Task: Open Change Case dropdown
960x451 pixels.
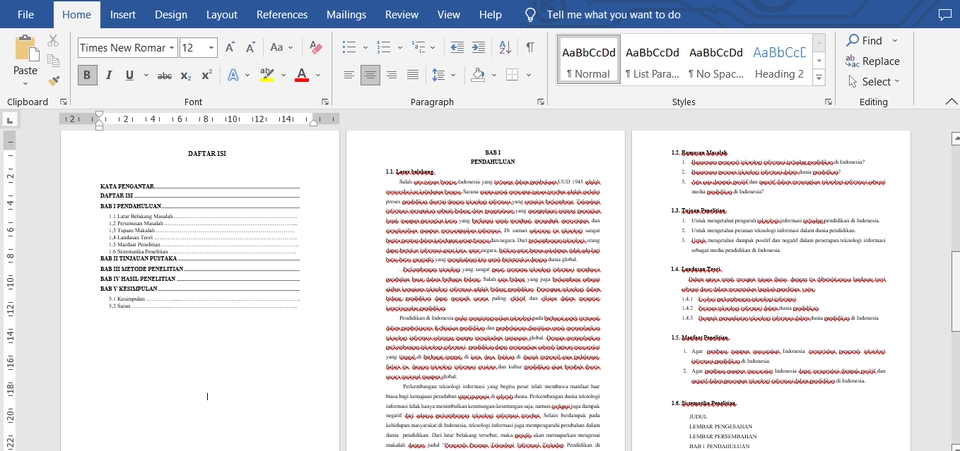Action: 282,47
